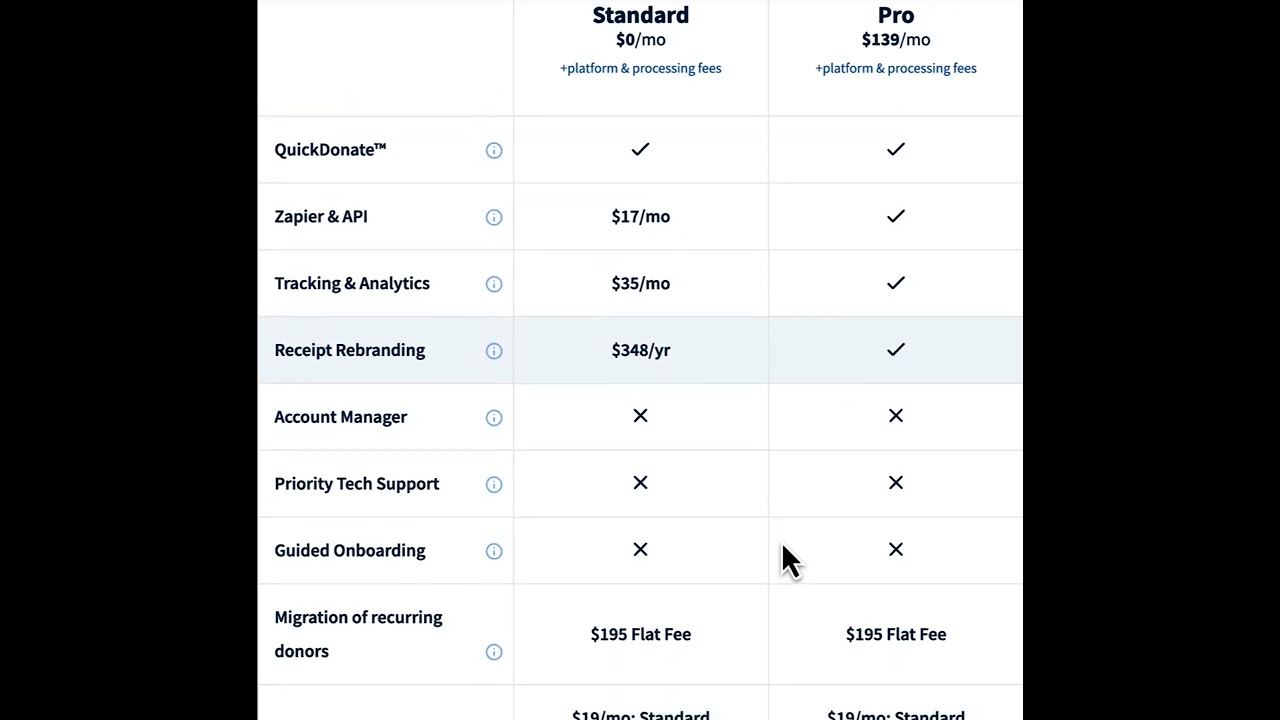The image size is (1280, 720).
Task: Open Pro platform & processing fees link
Action: 896,68
